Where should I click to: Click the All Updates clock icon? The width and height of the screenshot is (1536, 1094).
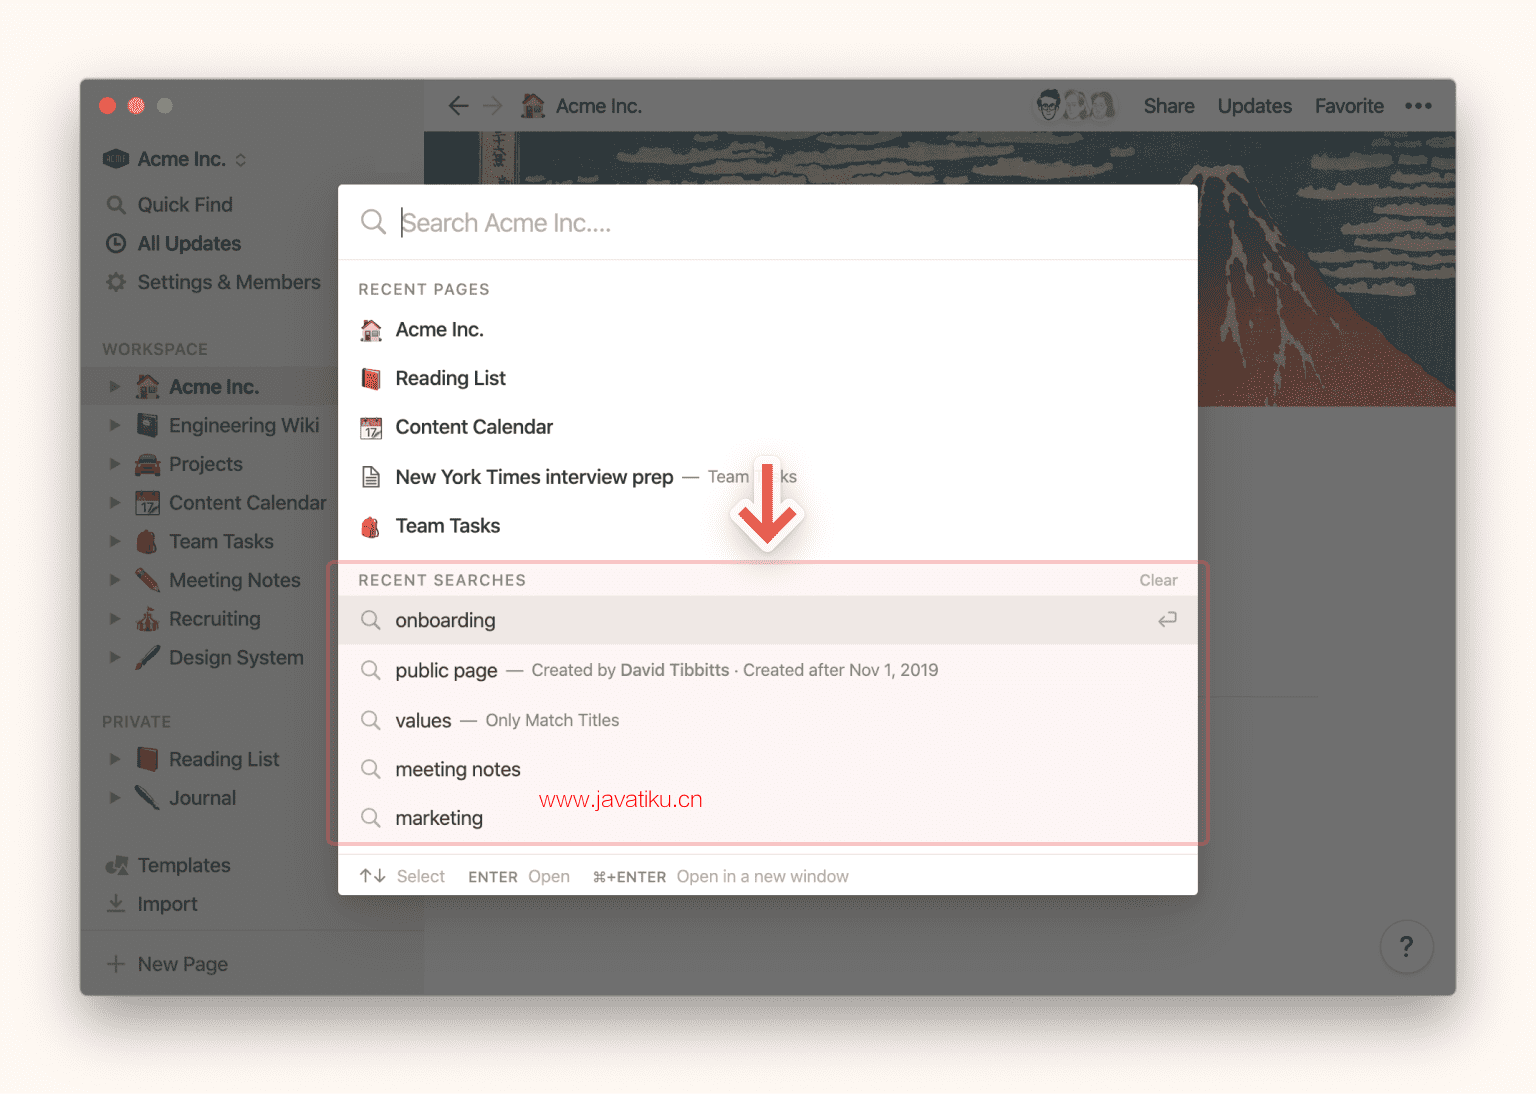[116, 243]
